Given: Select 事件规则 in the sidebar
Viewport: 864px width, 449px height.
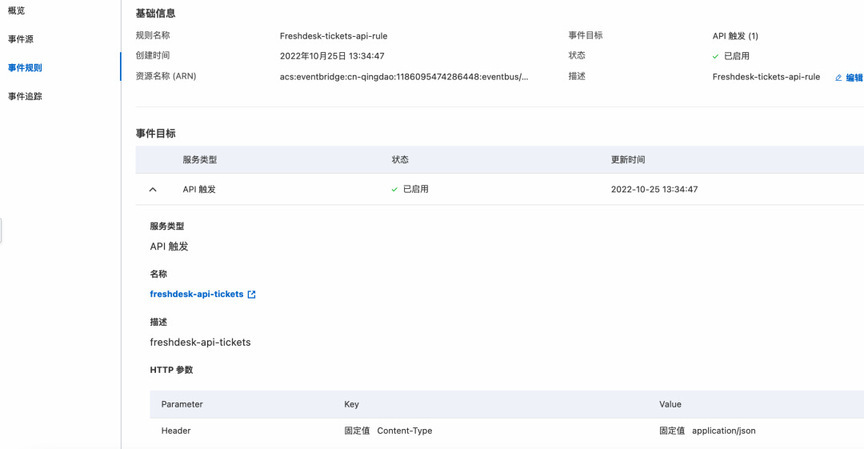Looking at the screenshot, I should [25, 68].
